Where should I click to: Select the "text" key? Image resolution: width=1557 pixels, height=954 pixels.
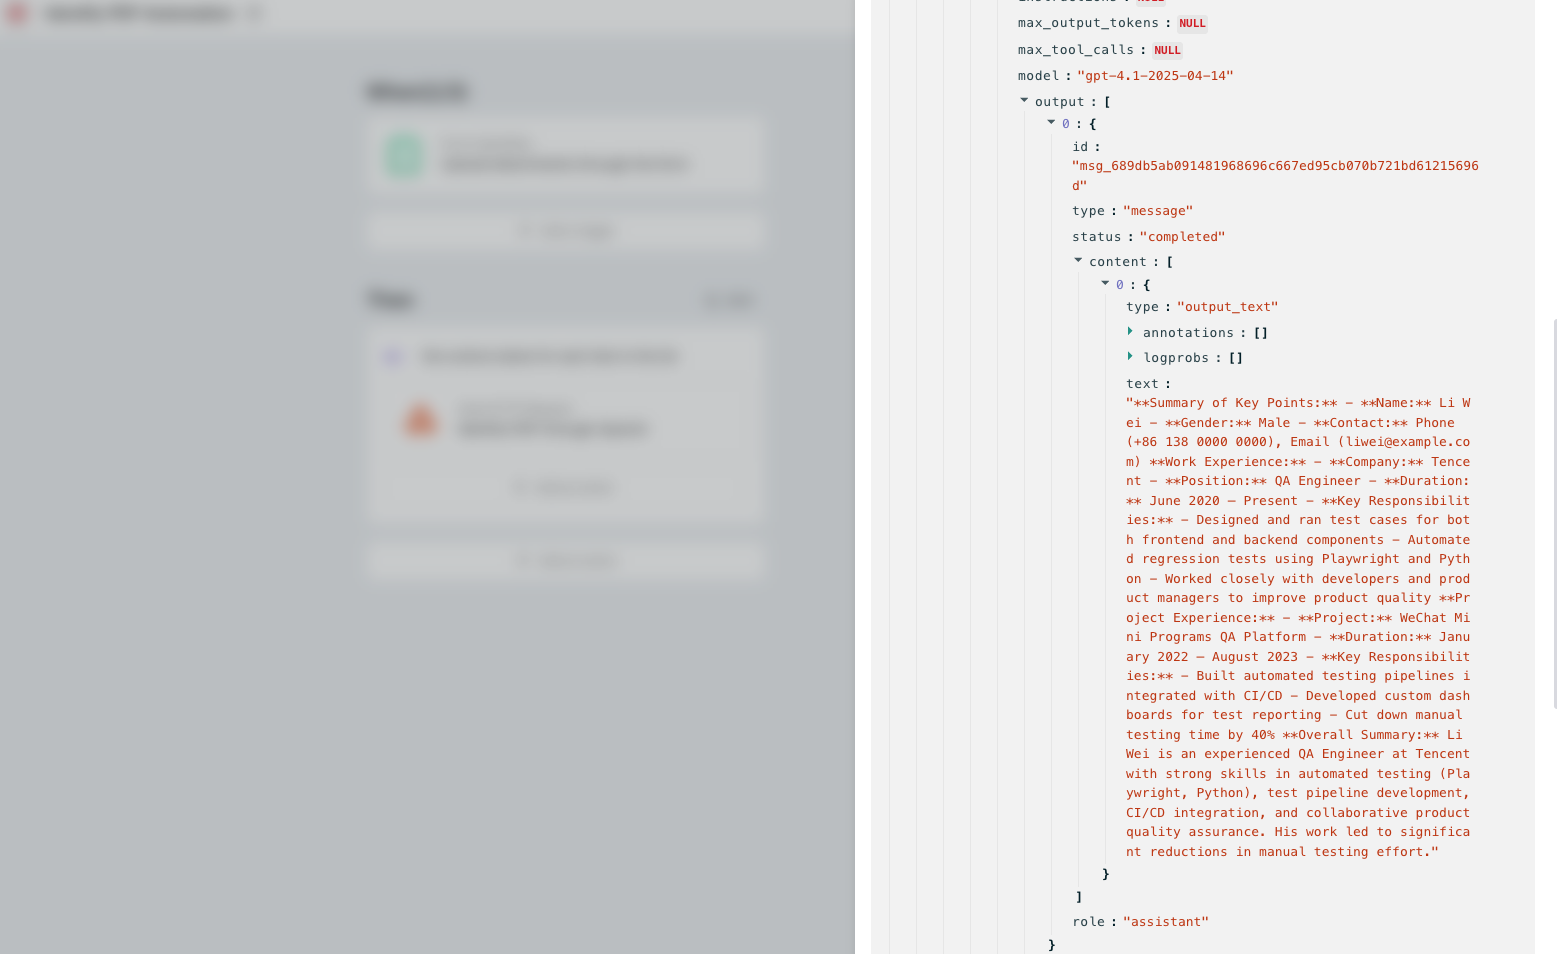1142,384
